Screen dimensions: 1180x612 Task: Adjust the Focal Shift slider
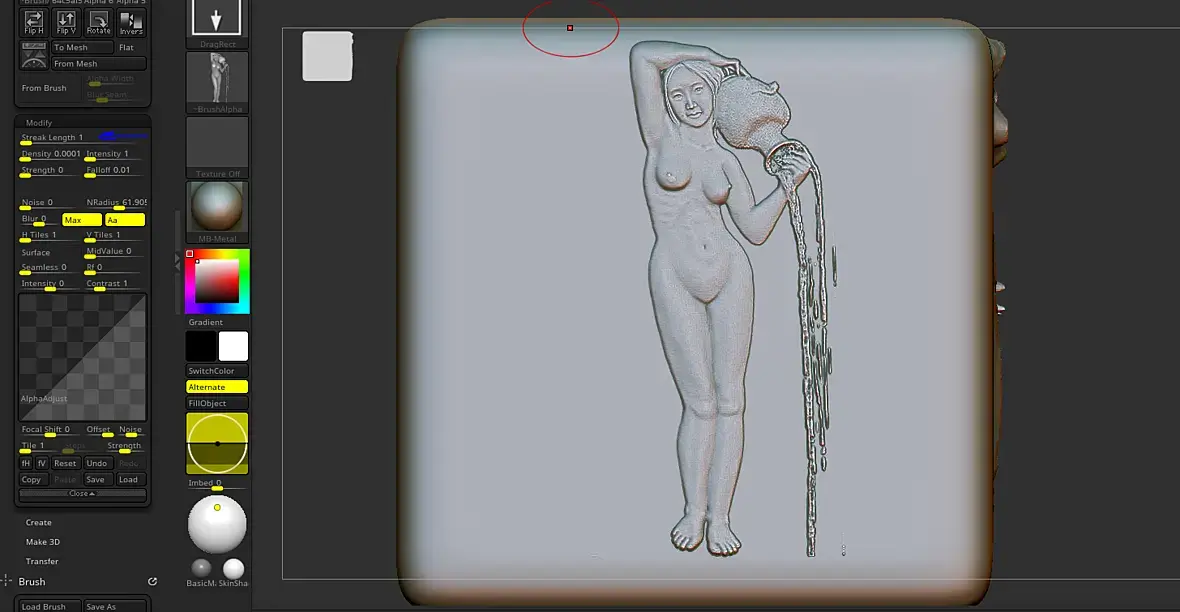[x=50, y=430]
